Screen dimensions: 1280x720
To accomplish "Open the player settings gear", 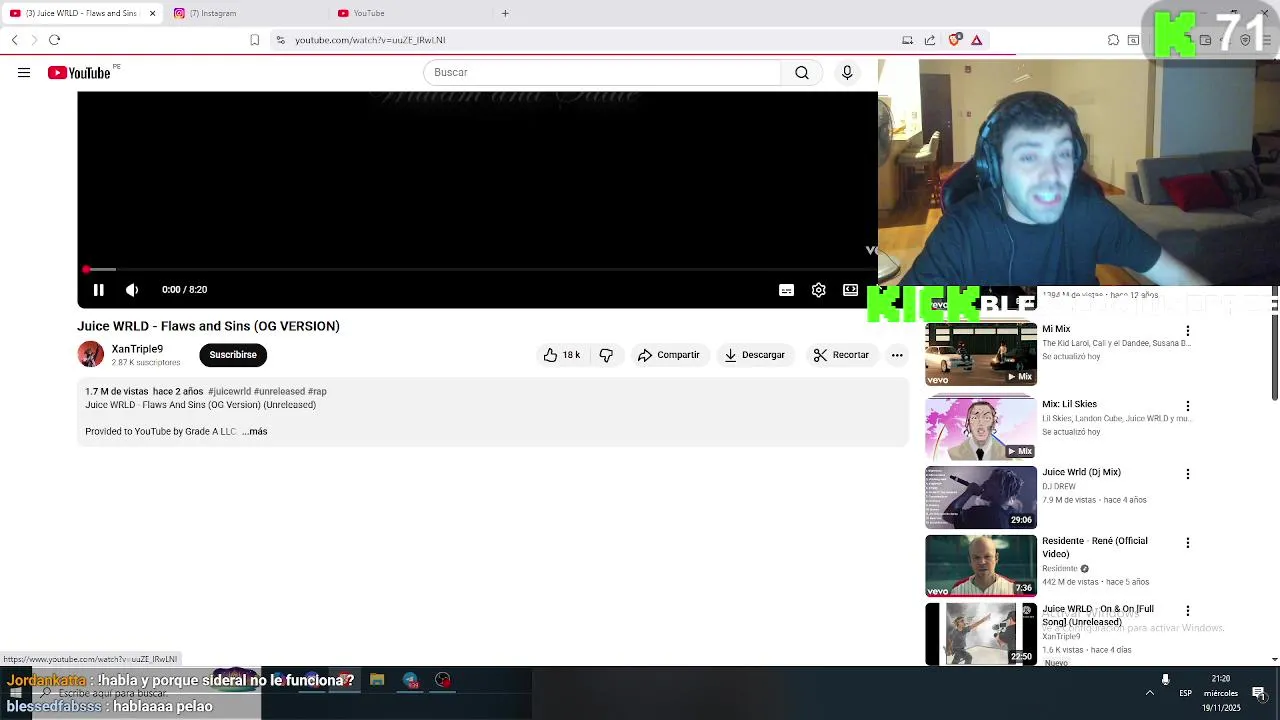I will (819, 290).
